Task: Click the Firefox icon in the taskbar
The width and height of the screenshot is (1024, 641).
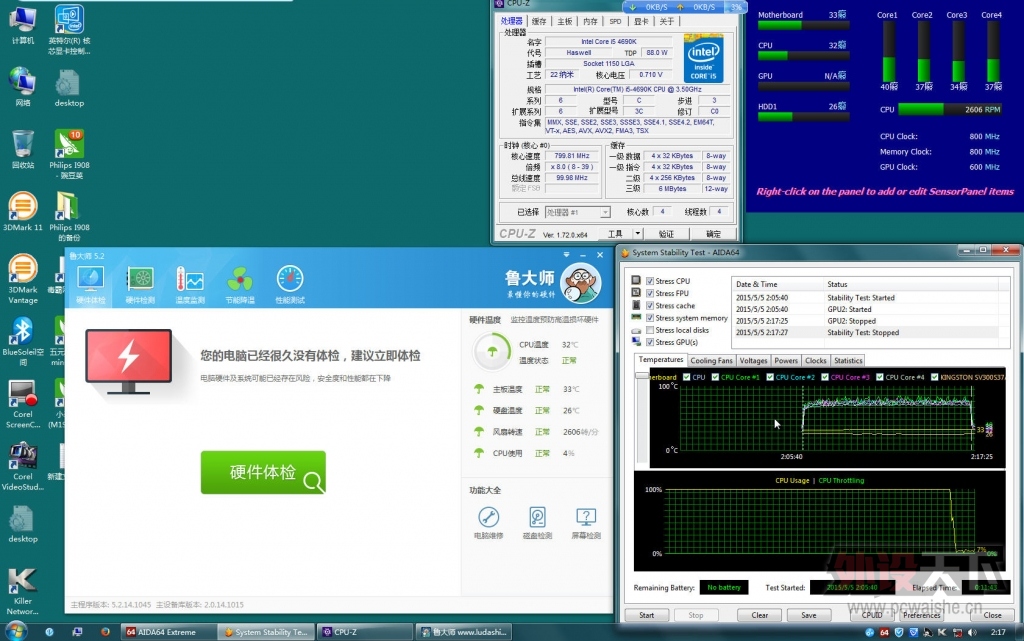Action: tap(105, 632)
